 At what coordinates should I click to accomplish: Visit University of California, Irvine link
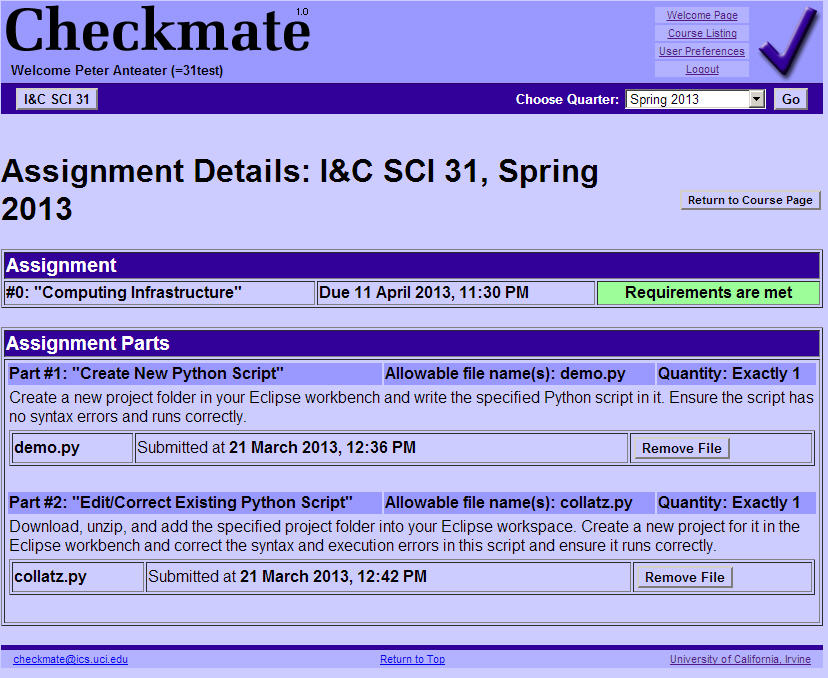[x=742, y=659]
